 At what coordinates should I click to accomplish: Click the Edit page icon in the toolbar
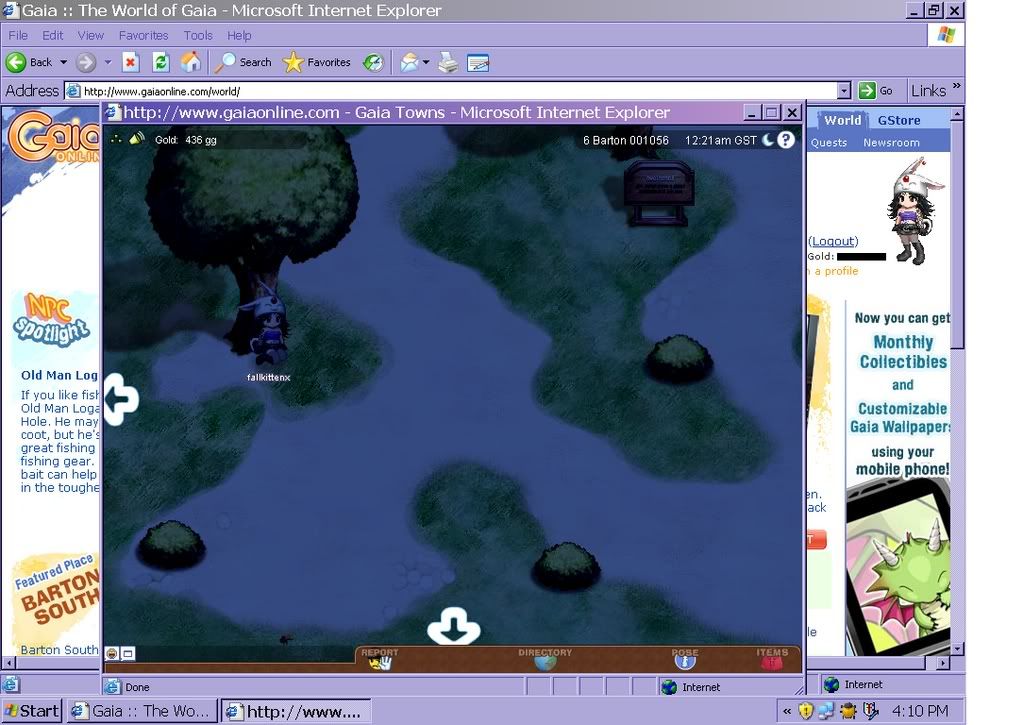(x=478, y=63)
